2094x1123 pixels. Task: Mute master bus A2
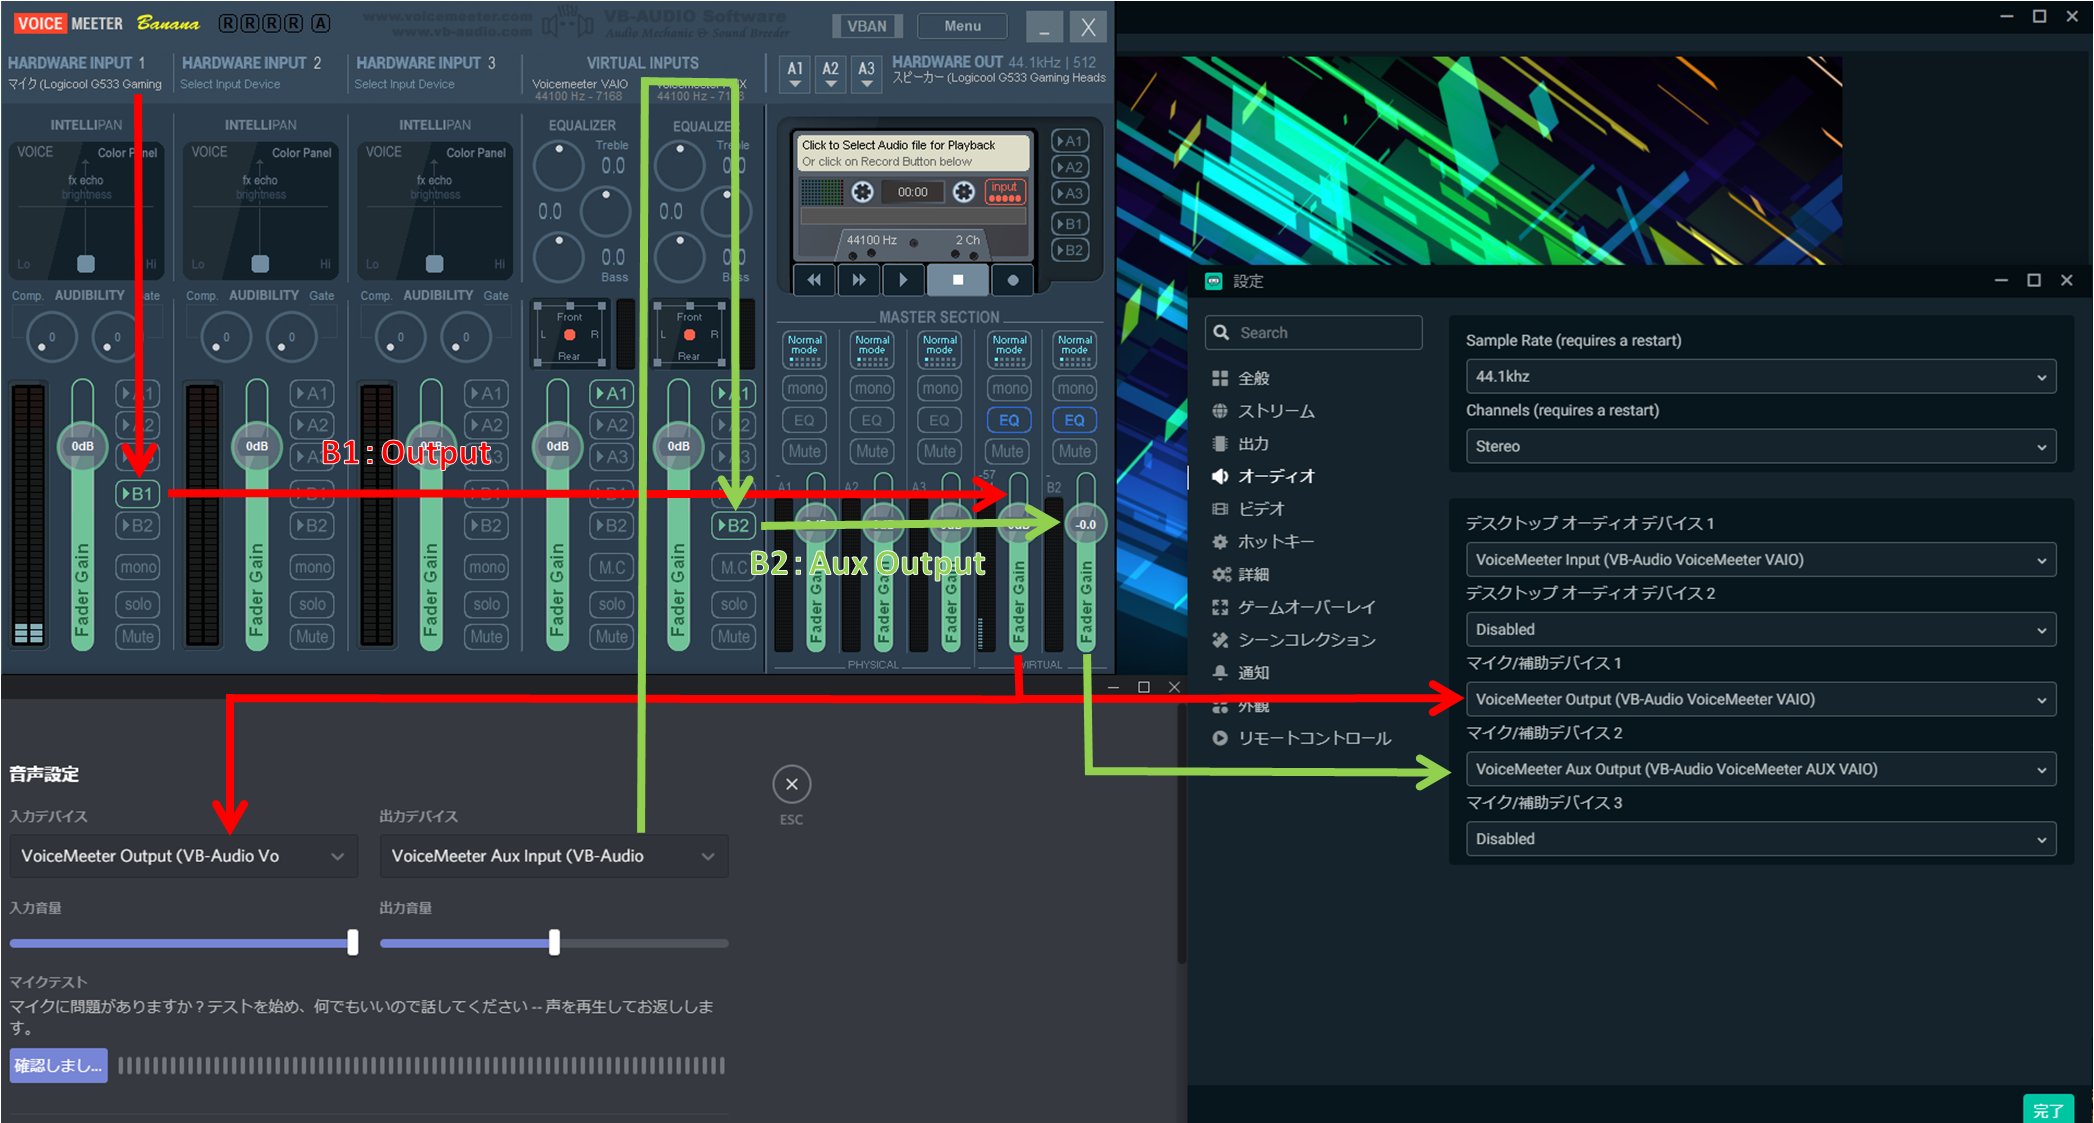coord(872,451)
